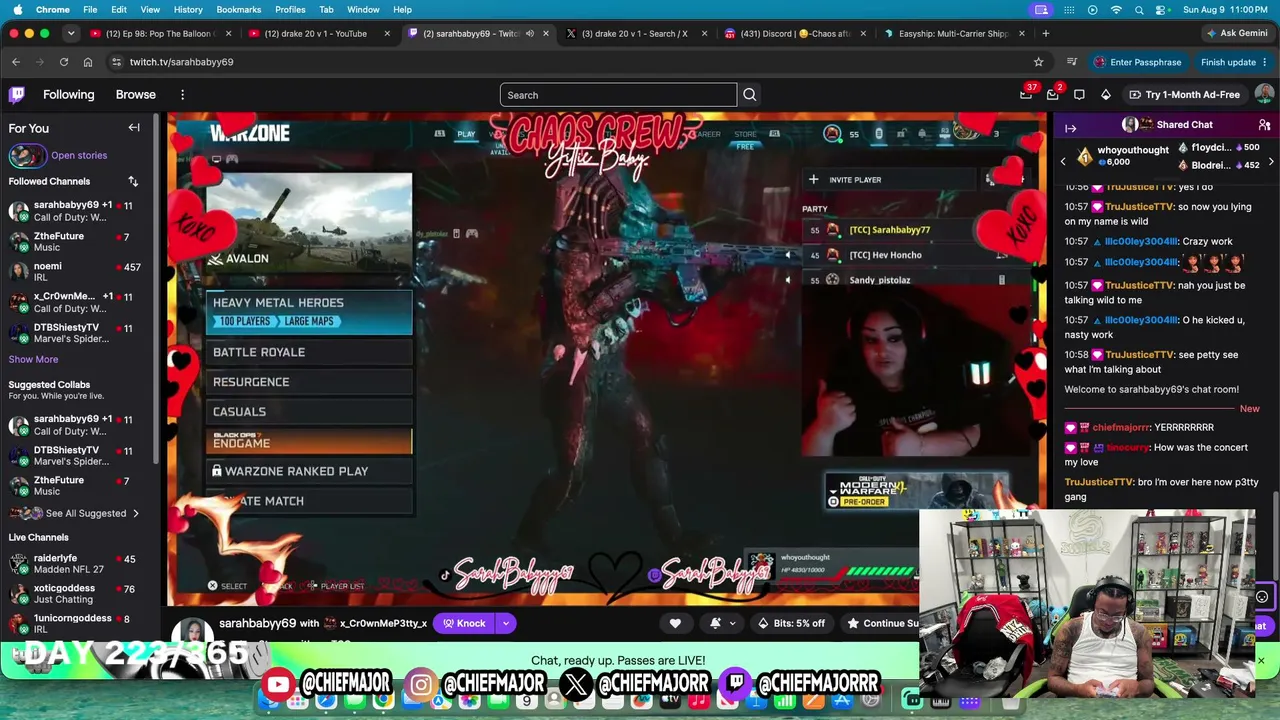Screen dimensions: 1280x720
Task: Click the Knock button
Action: [464, 623]
